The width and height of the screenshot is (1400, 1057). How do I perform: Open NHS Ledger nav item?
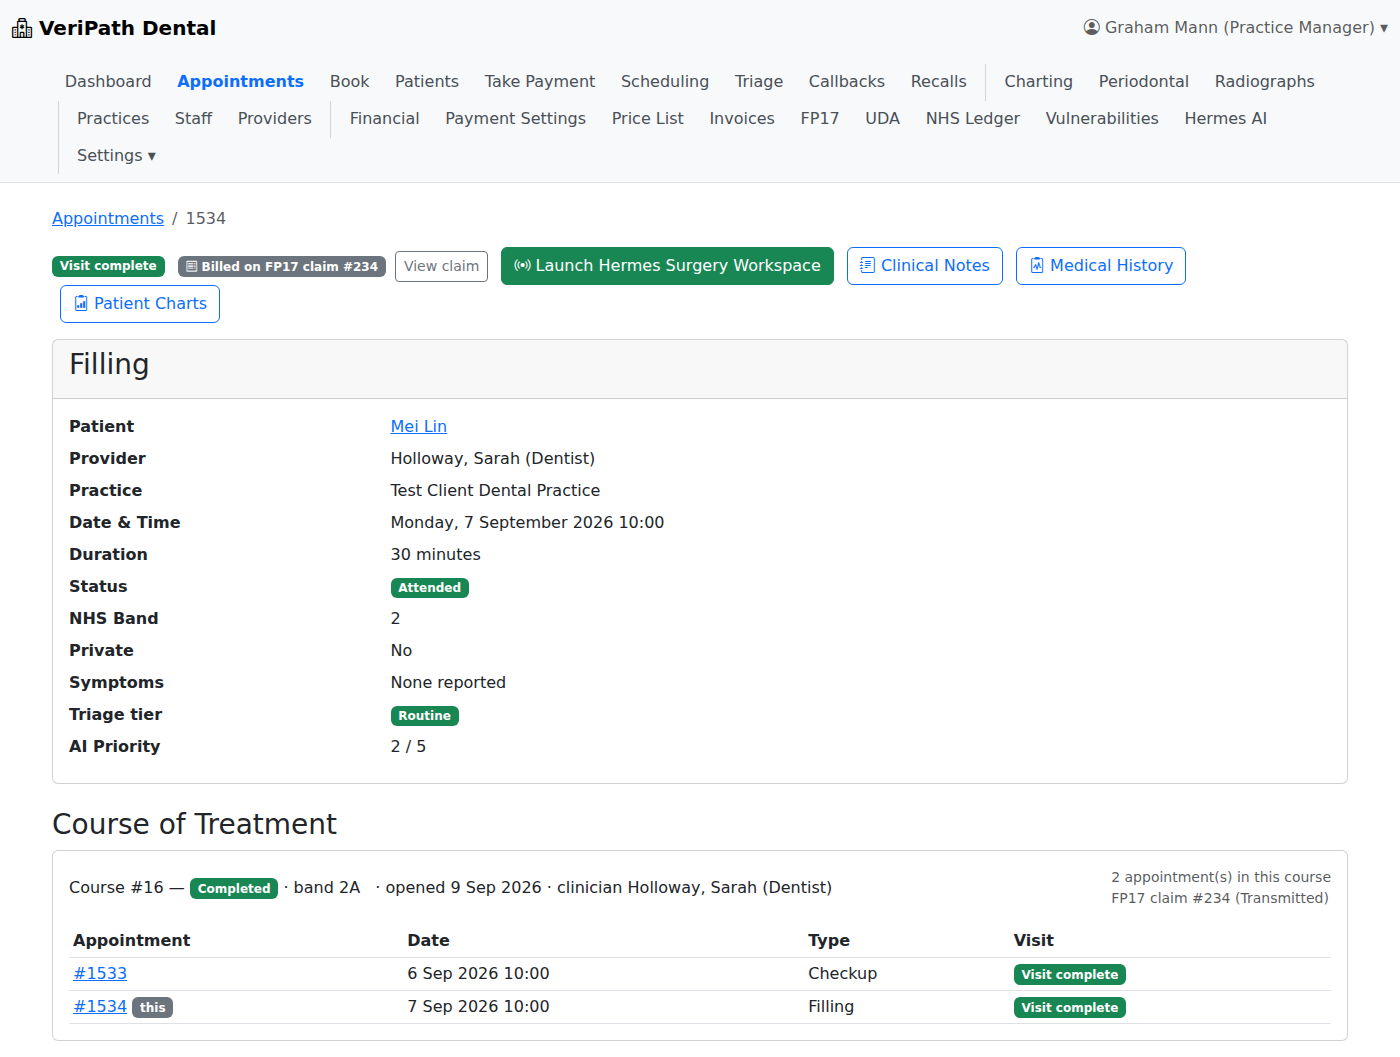tap(973, 118)
